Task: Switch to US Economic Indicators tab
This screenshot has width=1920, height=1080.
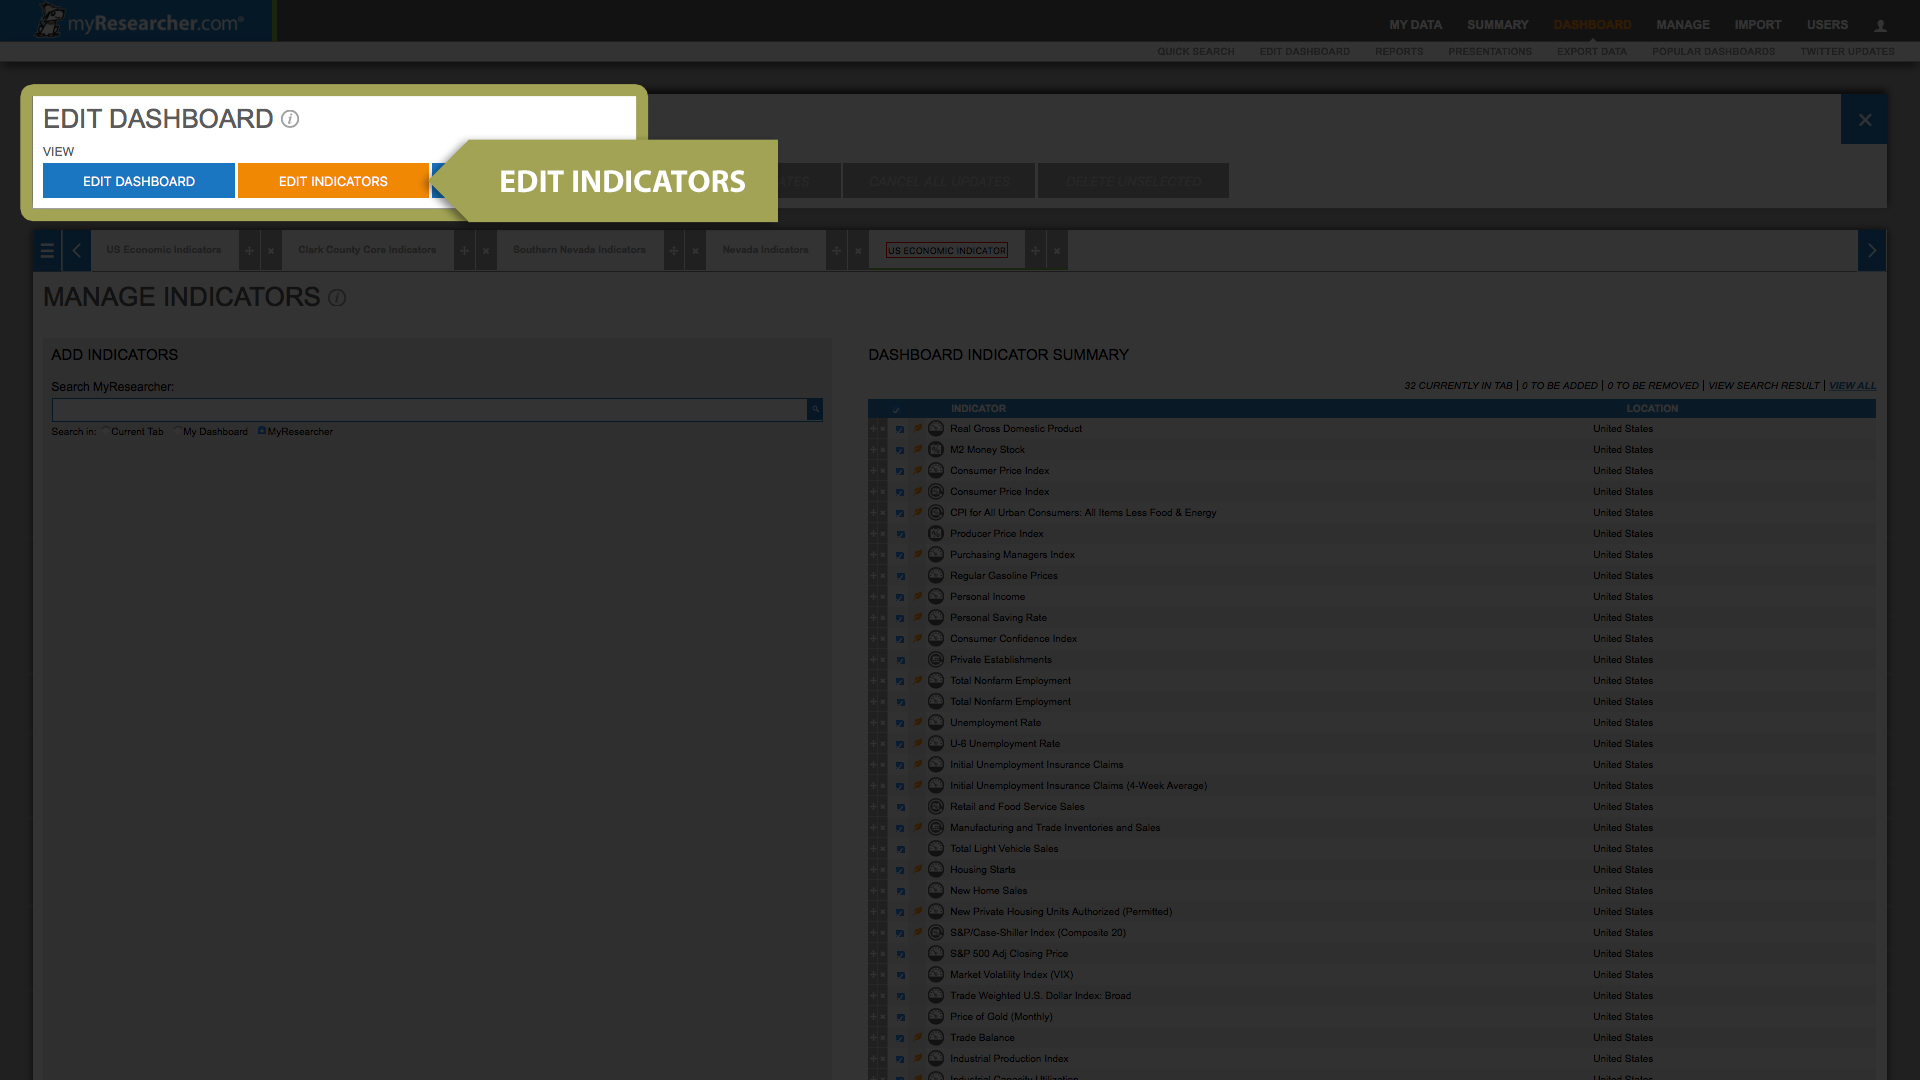Action: pyautogui.click(x=164, y=250)
